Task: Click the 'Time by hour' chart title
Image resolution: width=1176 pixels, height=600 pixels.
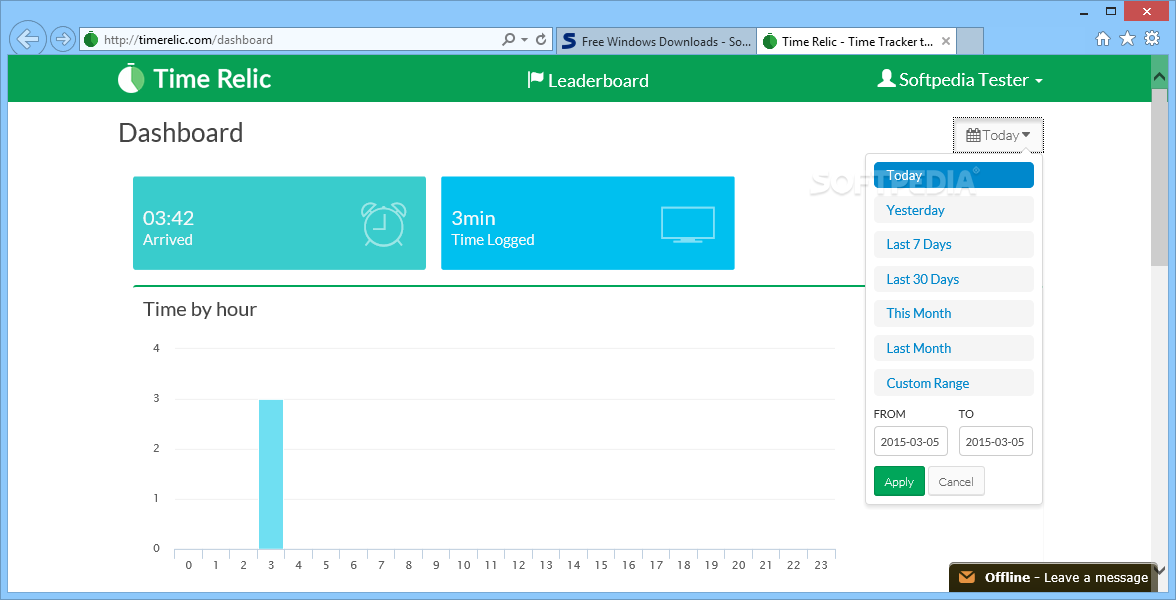Action: pos(200,309)
